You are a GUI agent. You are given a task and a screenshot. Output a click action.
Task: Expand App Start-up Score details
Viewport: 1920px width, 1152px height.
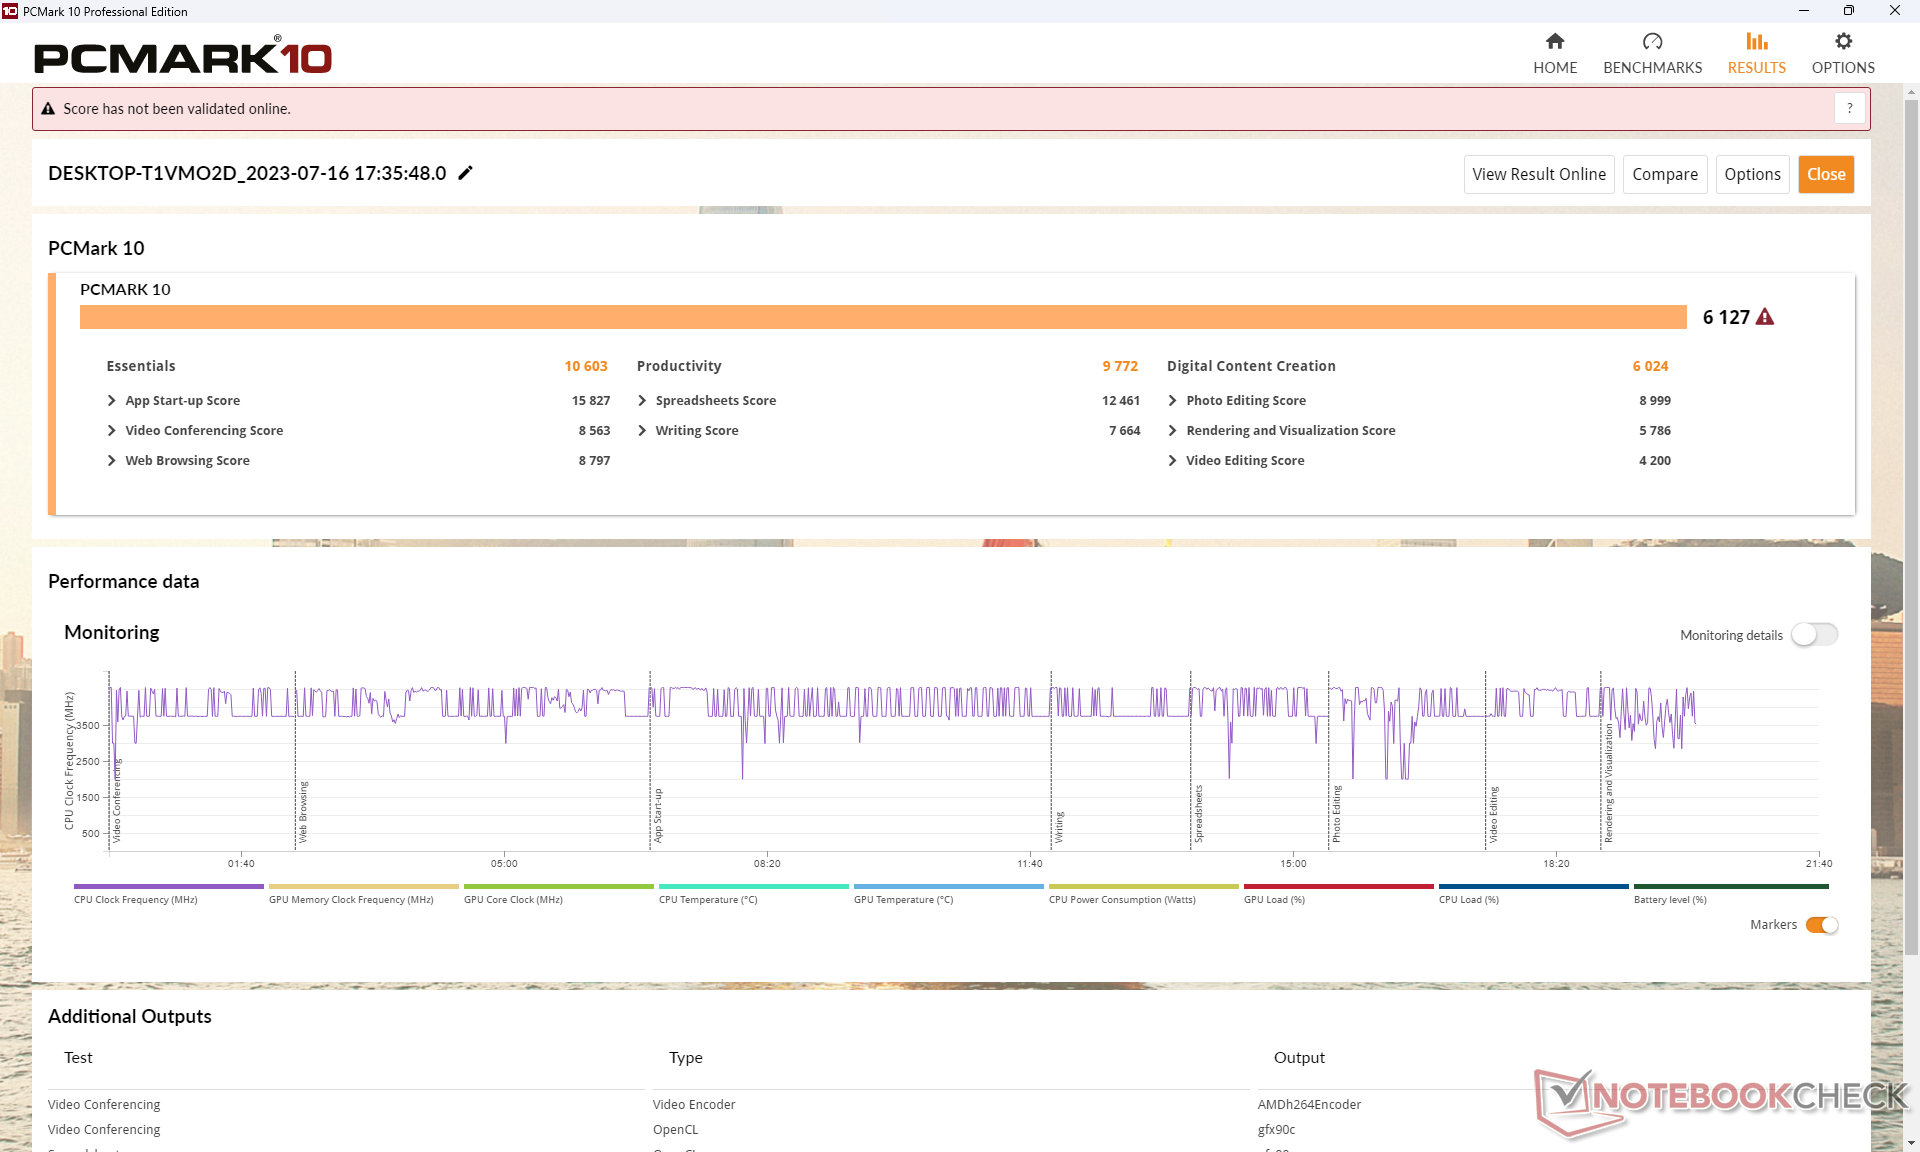[x=112, y=400]
